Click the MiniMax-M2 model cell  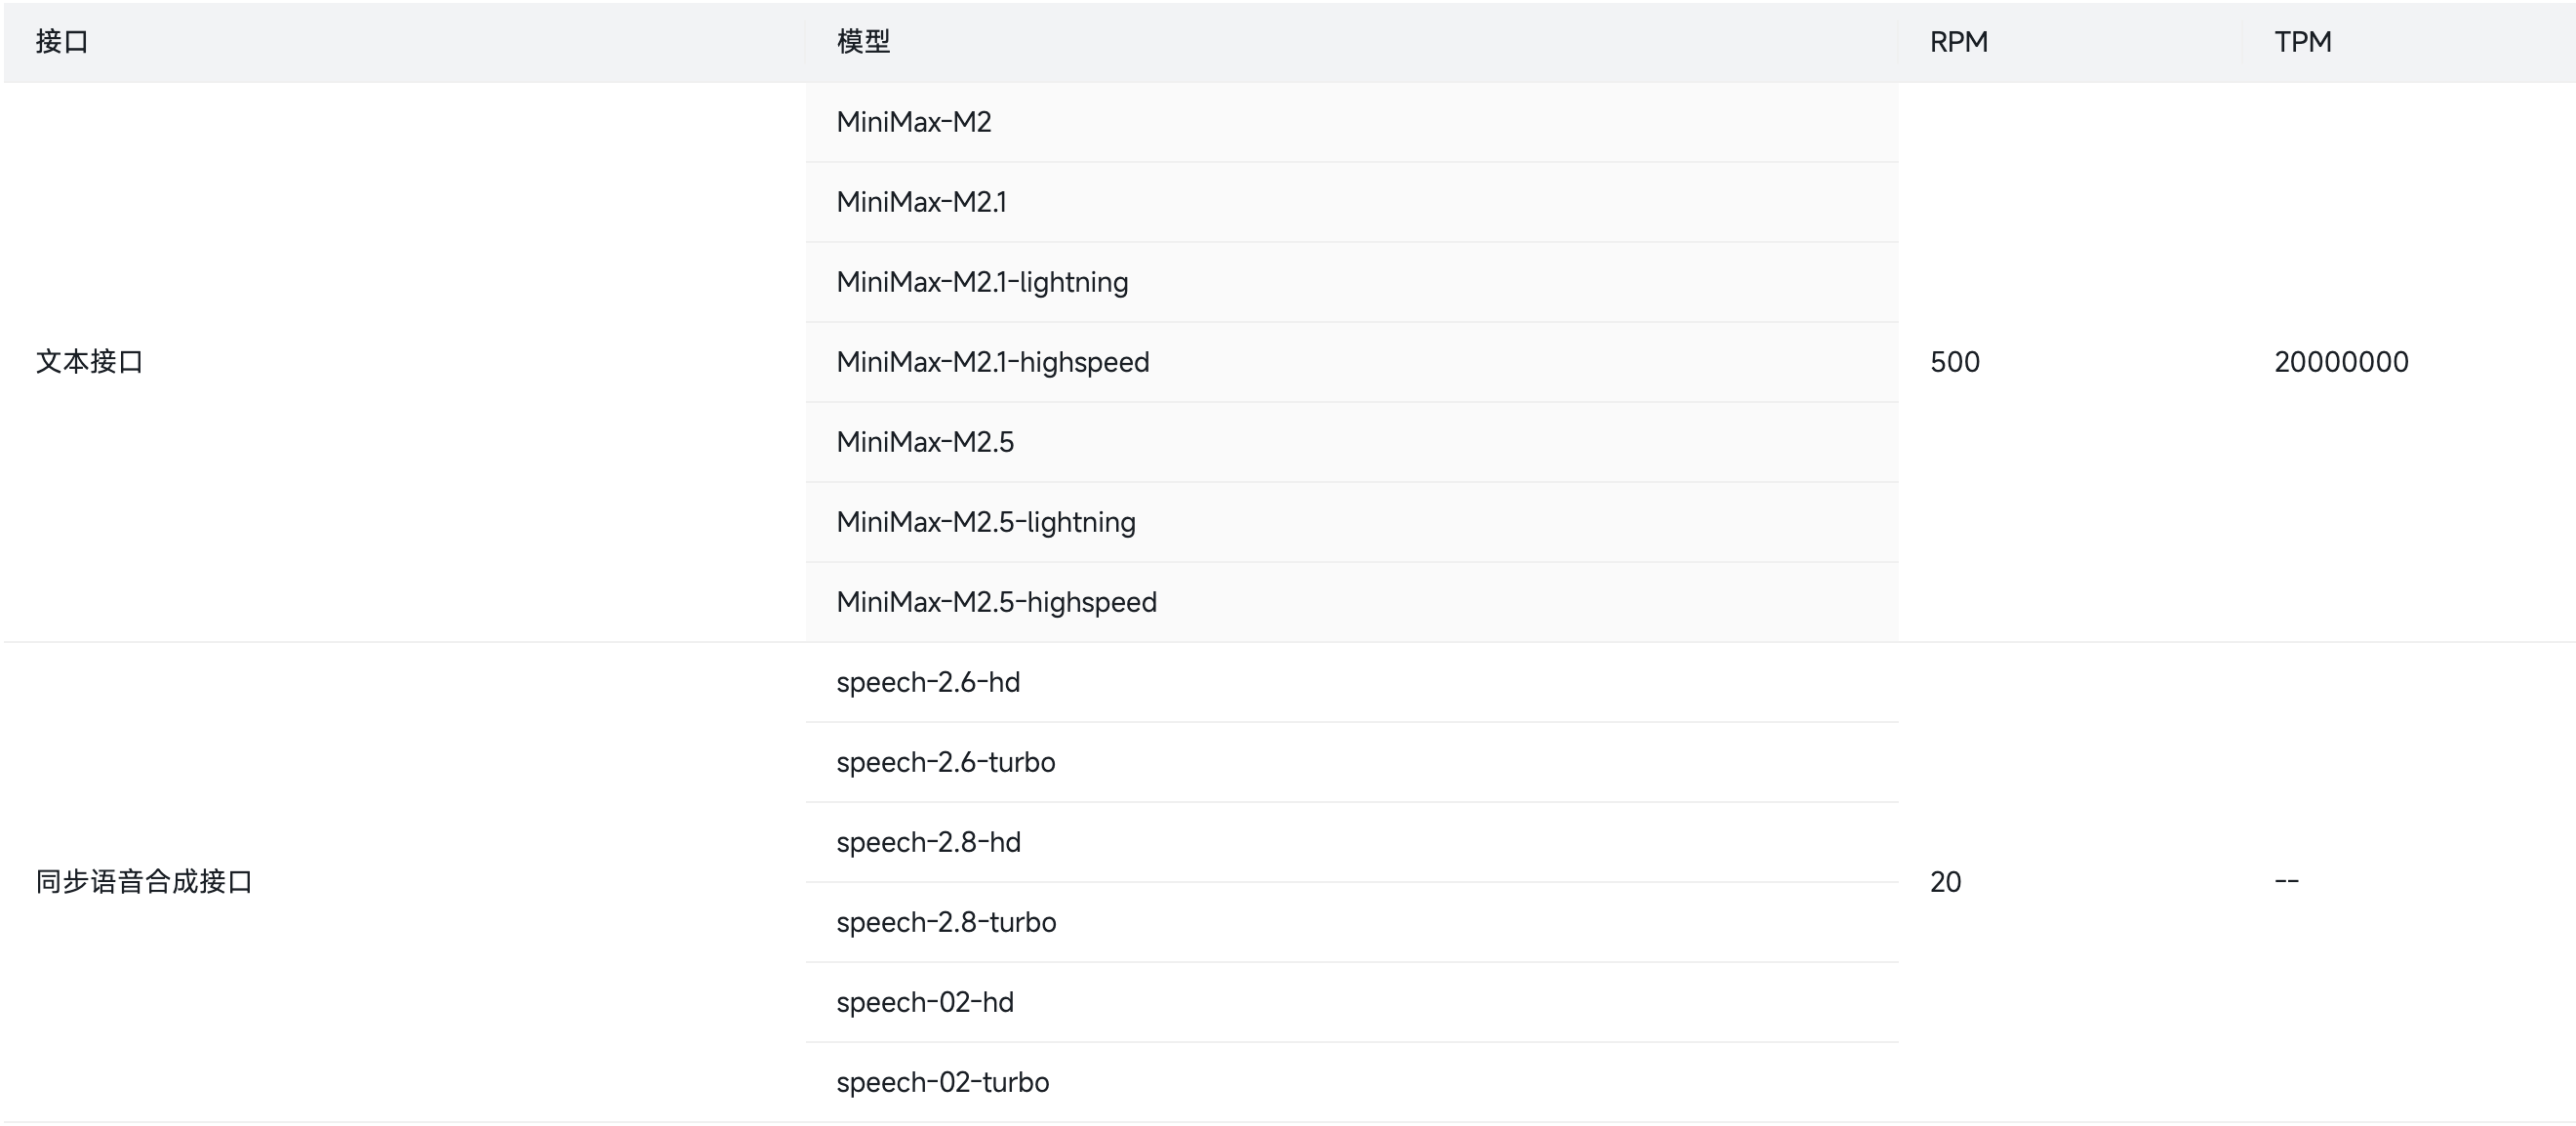1351,122
